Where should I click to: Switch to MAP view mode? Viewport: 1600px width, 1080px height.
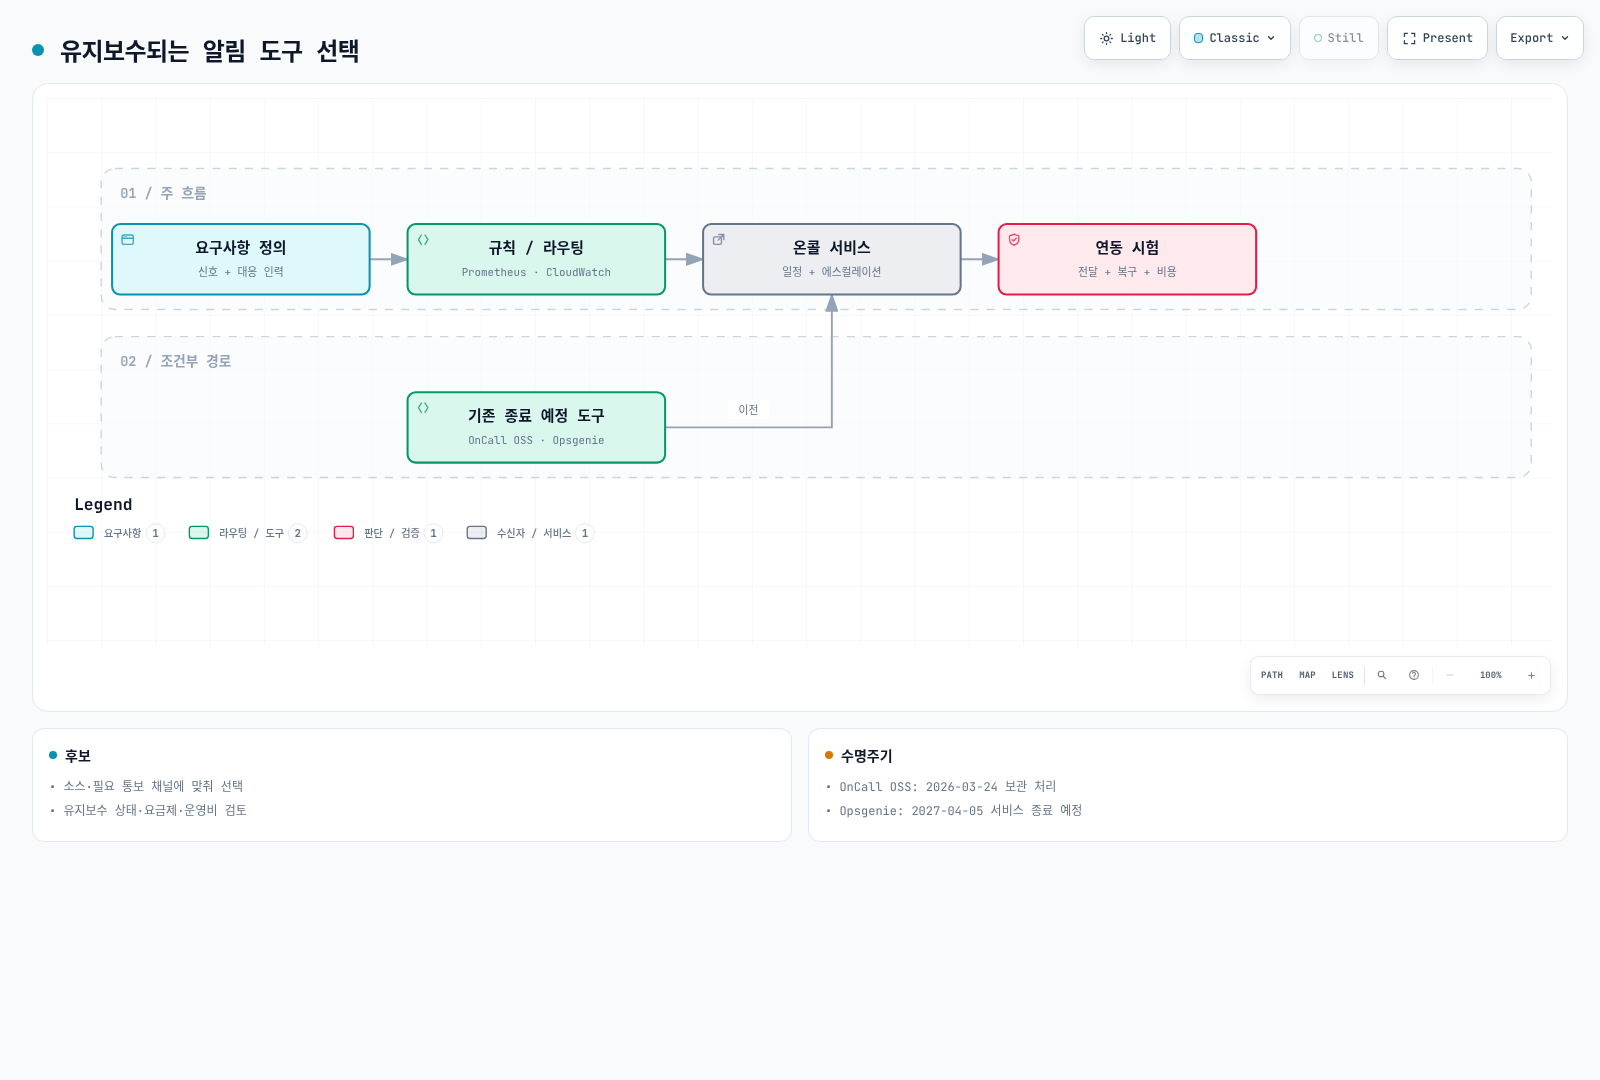[x=1307, y=675]
